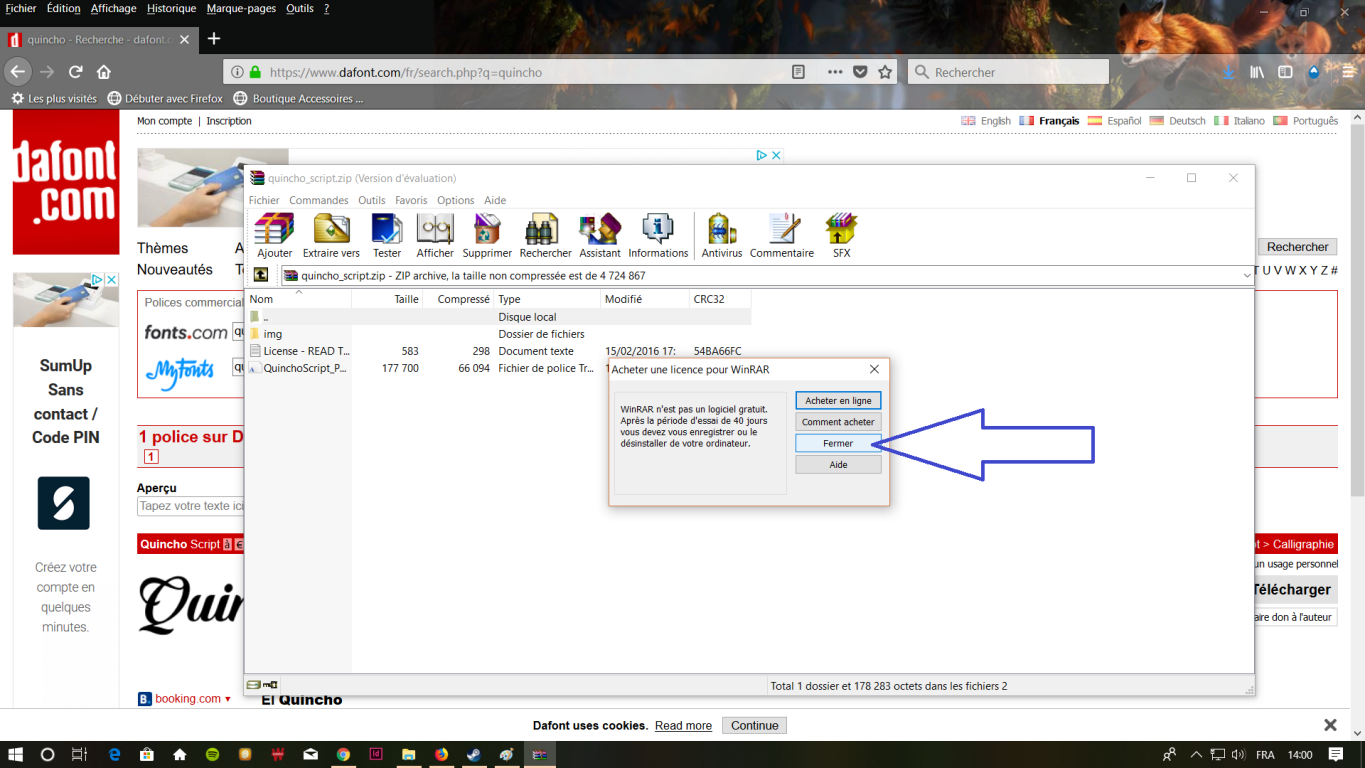The height and width of the screenshot is (768, 1365).
Task: Click the Comment acheter button
Action: [838, 422]
